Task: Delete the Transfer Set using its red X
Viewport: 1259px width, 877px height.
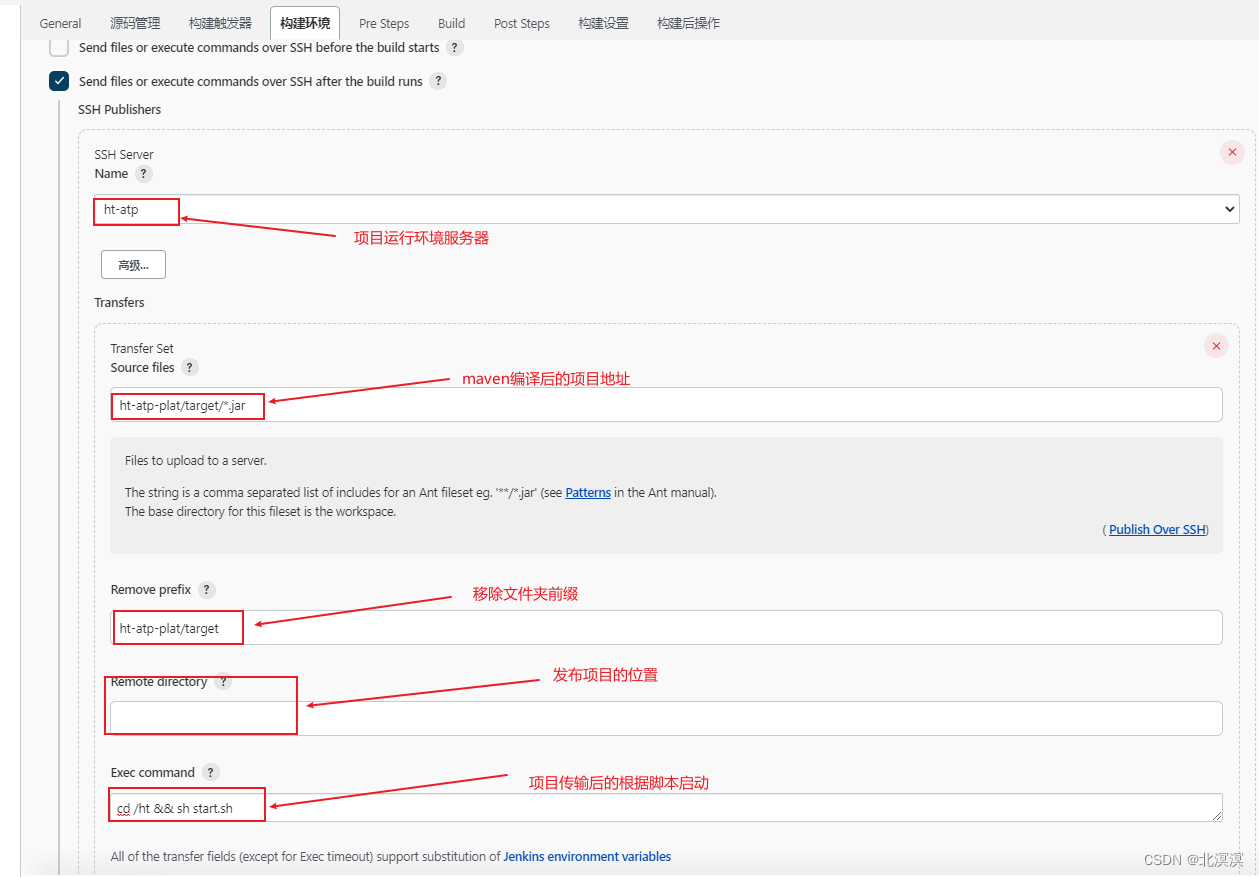Action: [x=1216, y=345]
